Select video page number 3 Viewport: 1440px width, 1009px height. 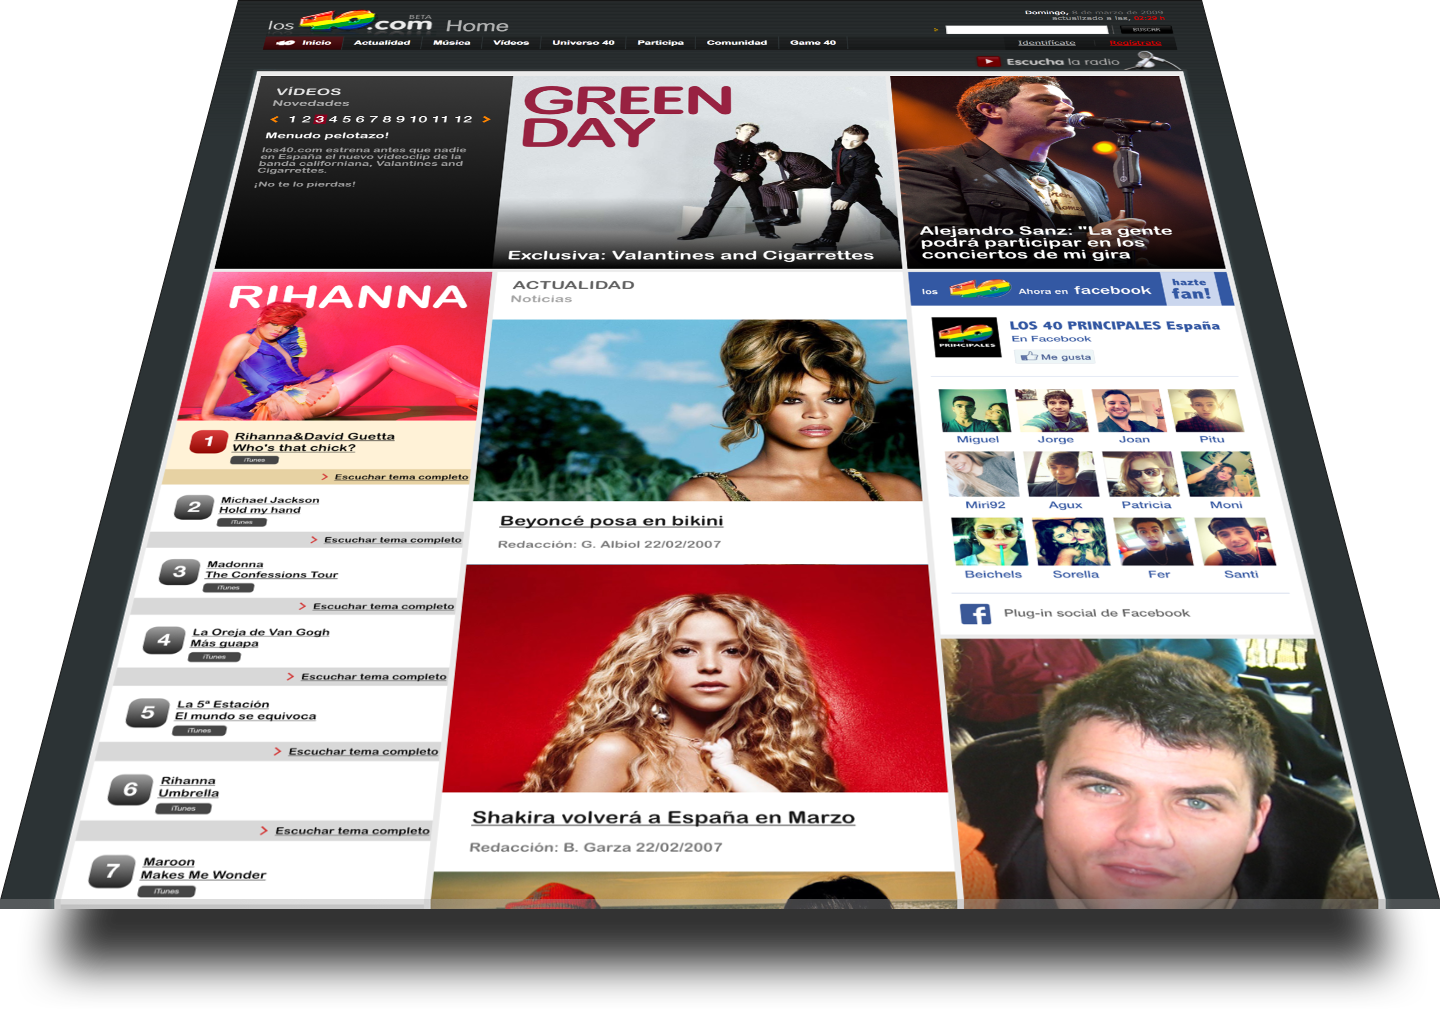pyautogui.click(x=320, y=119)
